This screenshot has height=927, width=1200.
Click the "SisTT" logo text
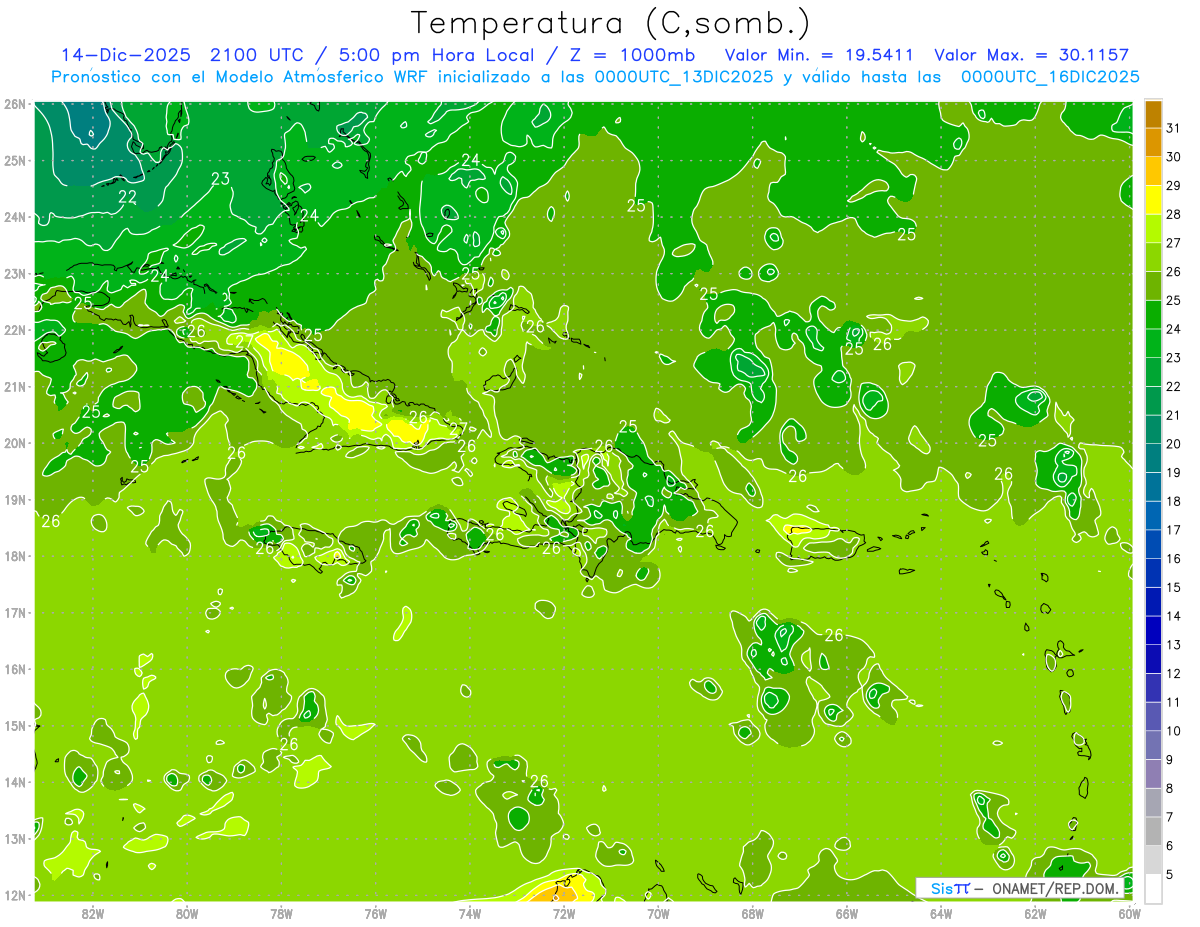pos(950,888)
